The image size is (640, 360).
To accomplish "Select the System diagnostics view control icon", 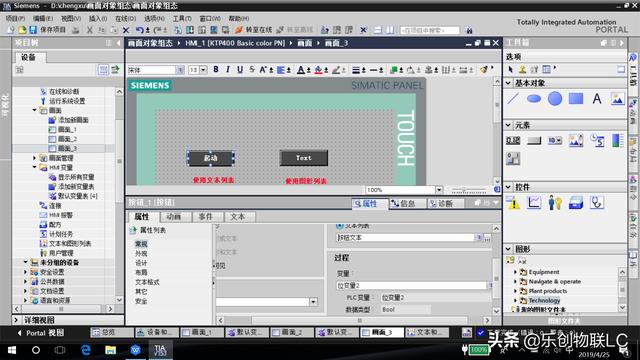I will pos(597,202).
